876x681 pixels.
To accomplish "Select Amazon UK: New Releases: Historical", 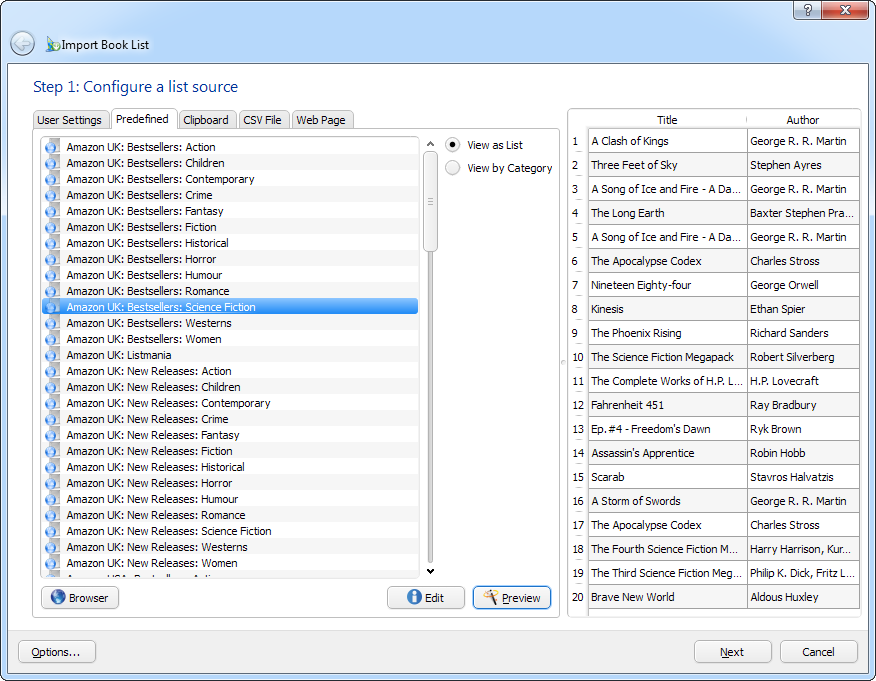I will [230, 467].
